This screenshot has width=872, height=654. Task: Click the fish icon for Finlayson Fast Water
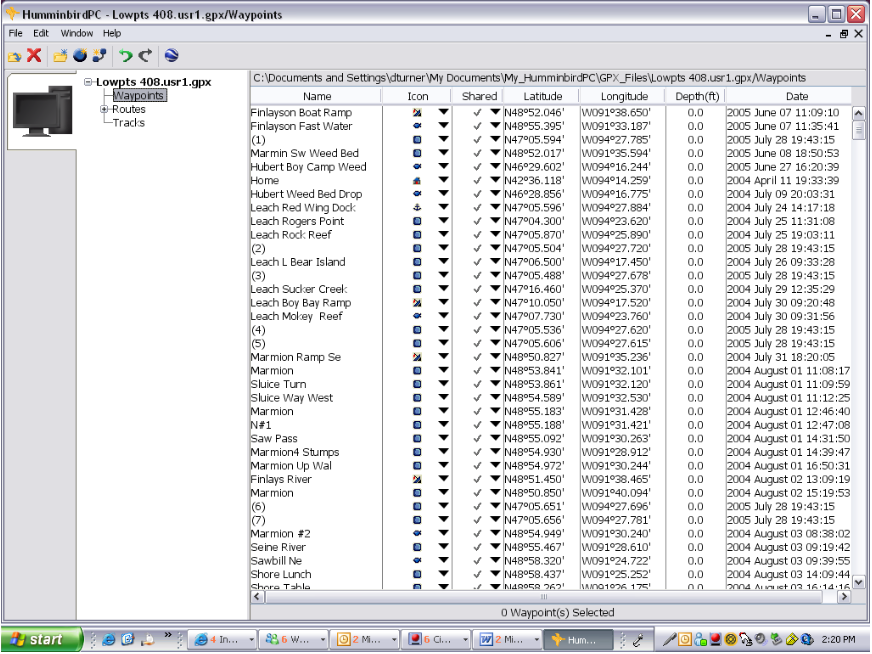417,126
